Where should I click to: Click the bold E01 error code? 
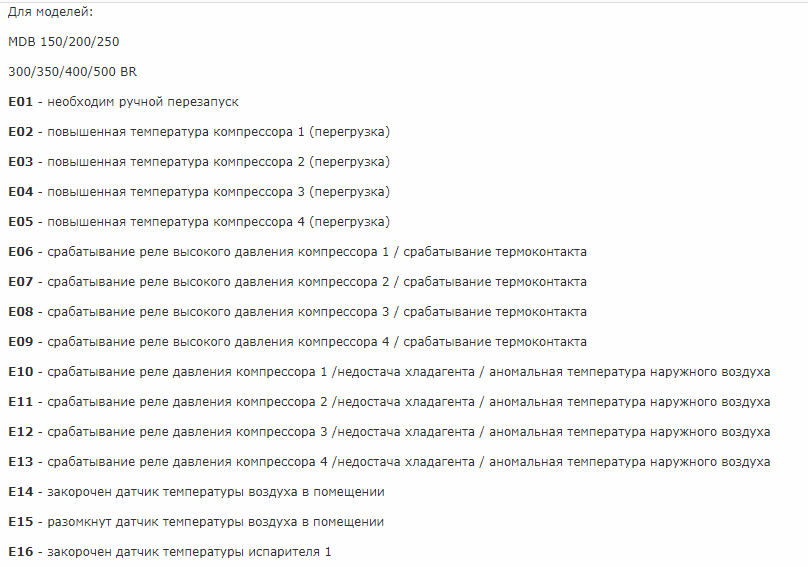21,101
